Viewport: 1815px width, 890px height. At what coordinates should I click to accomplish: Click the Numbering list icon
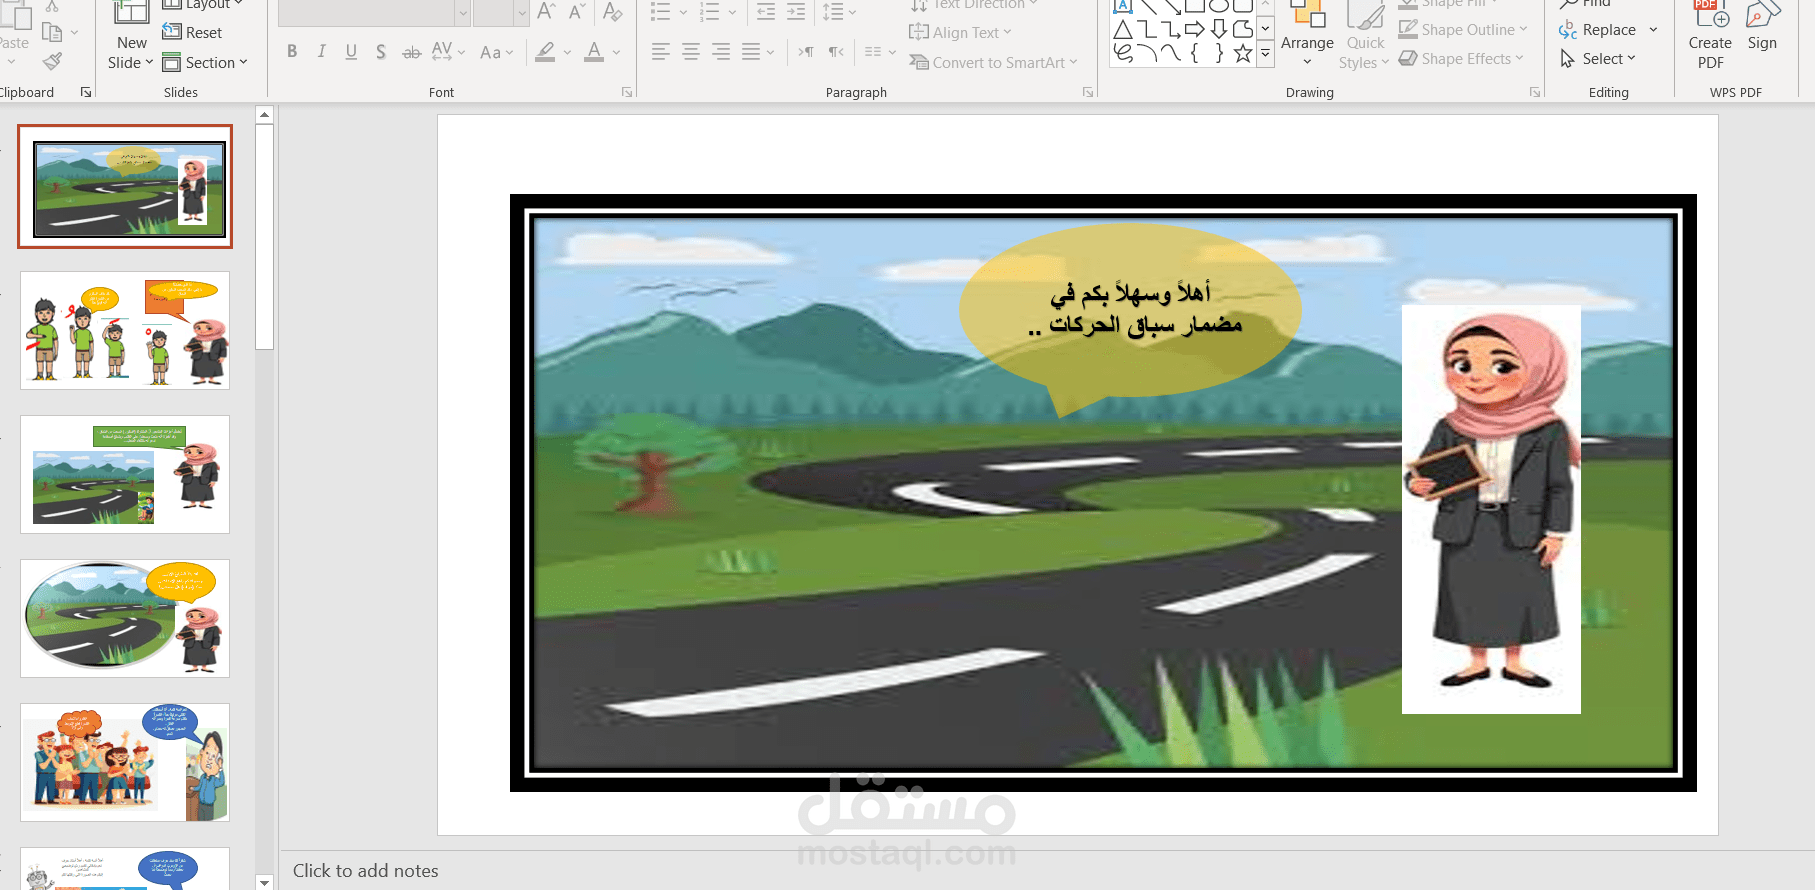pyautogui.click(x=710, y=12)
